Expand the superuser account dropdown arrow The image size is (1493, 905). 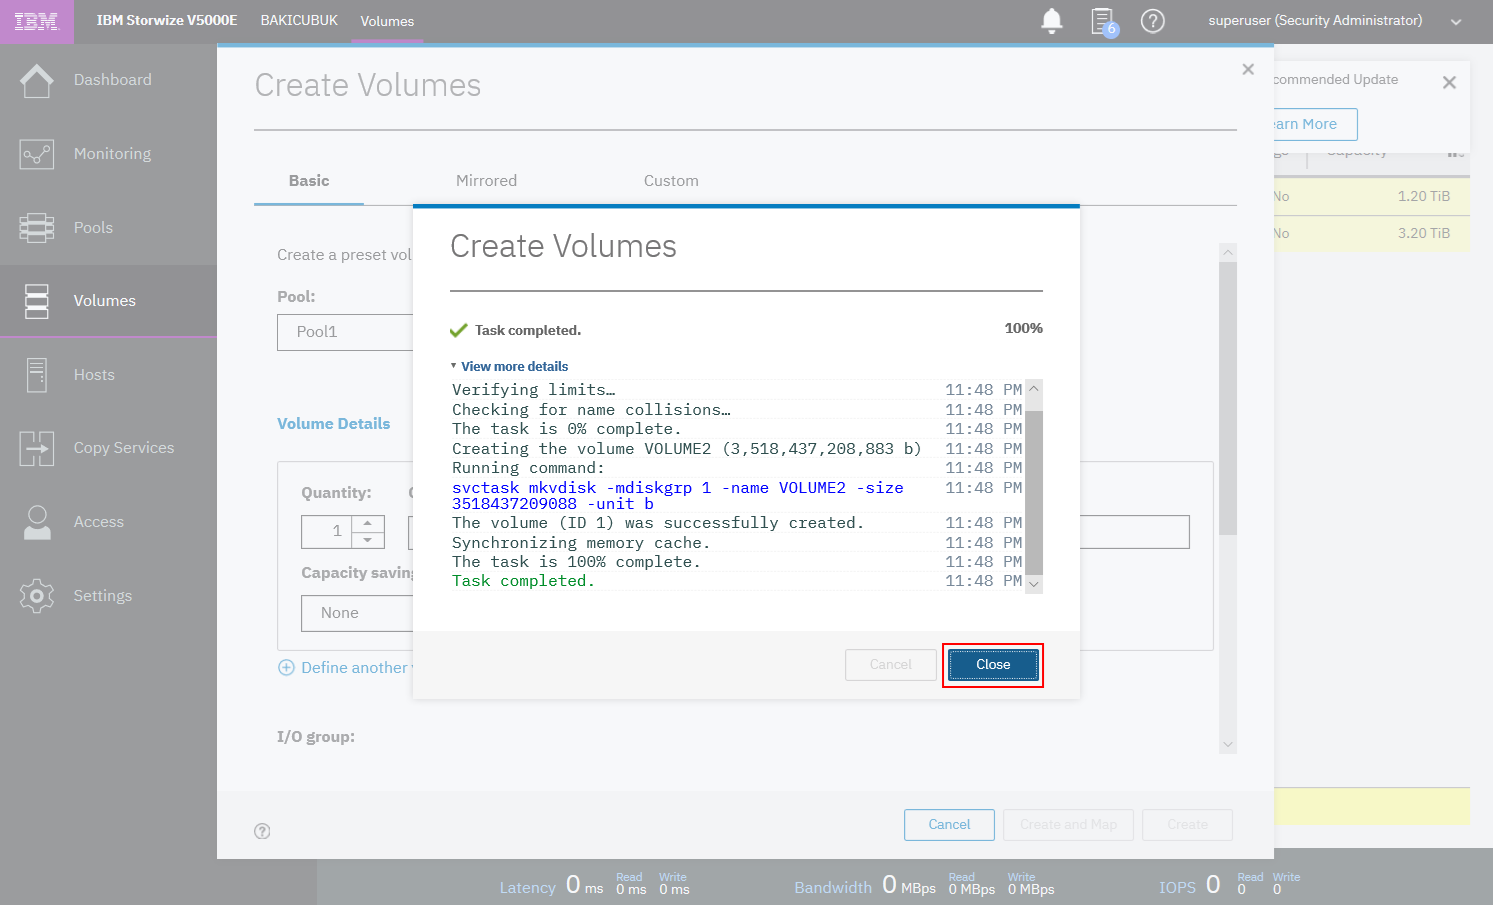point(1456,22)
